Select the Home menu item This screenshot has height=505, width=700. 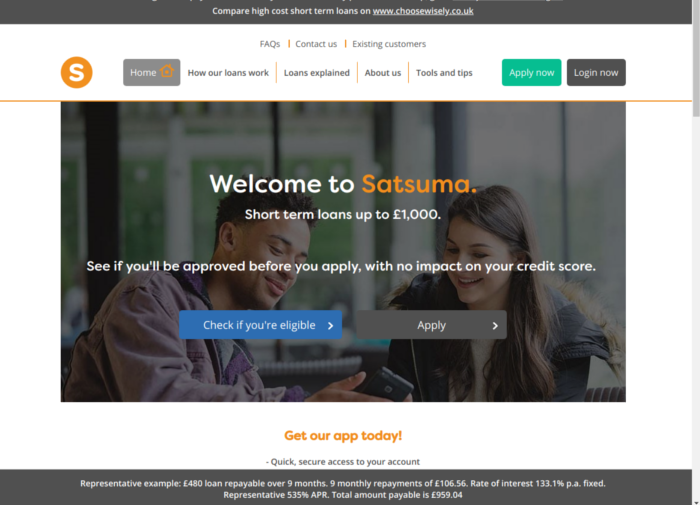click(152, 72)
